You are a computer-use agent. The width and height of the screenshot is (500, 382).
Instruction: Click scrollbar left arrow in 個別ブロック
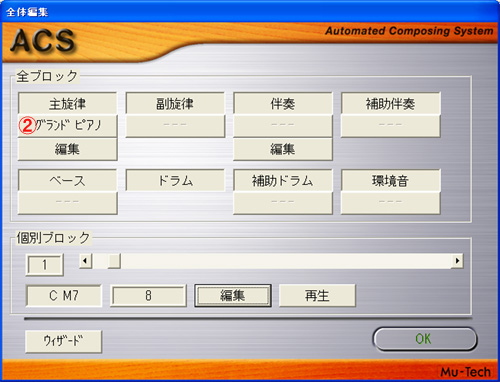85,261
